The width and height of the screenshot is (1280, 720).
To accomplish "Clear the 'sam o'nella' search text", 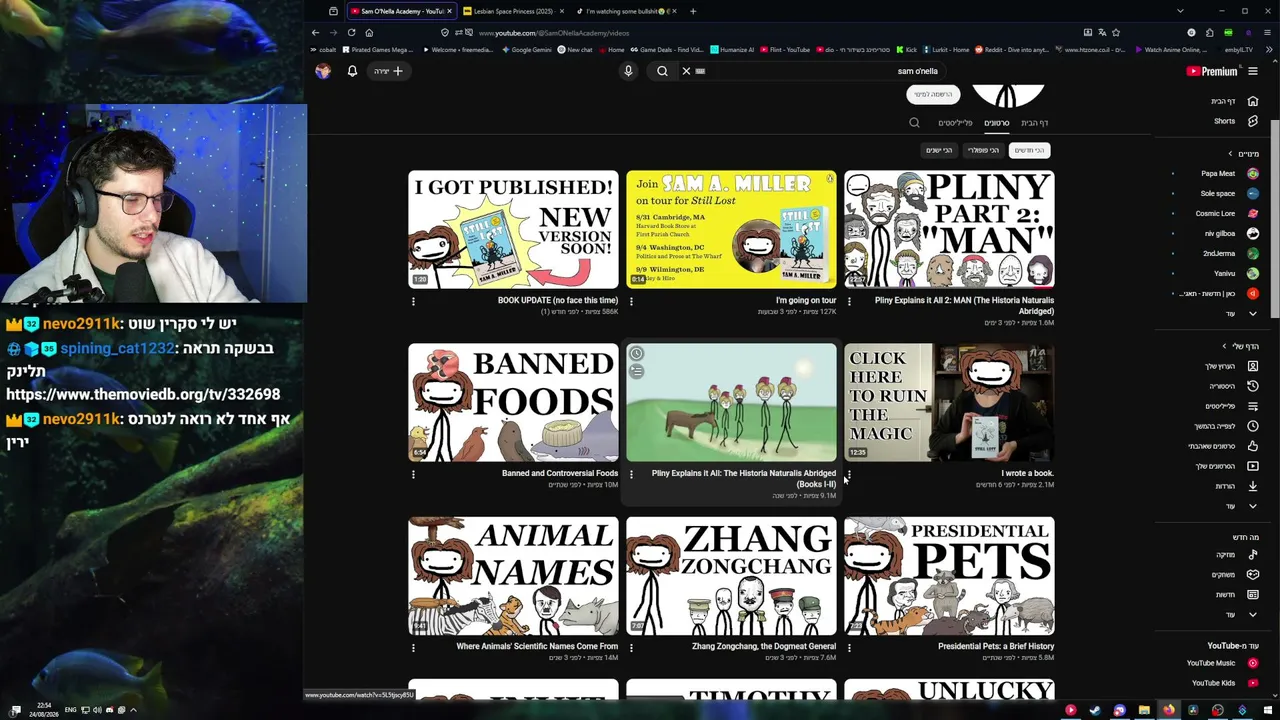I will 686,71.
